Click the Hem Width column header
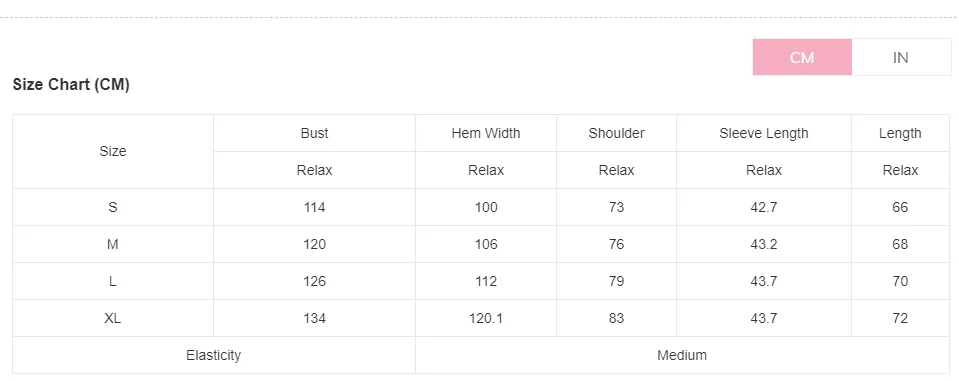This screenshot has height=381, width=959. 486,133
